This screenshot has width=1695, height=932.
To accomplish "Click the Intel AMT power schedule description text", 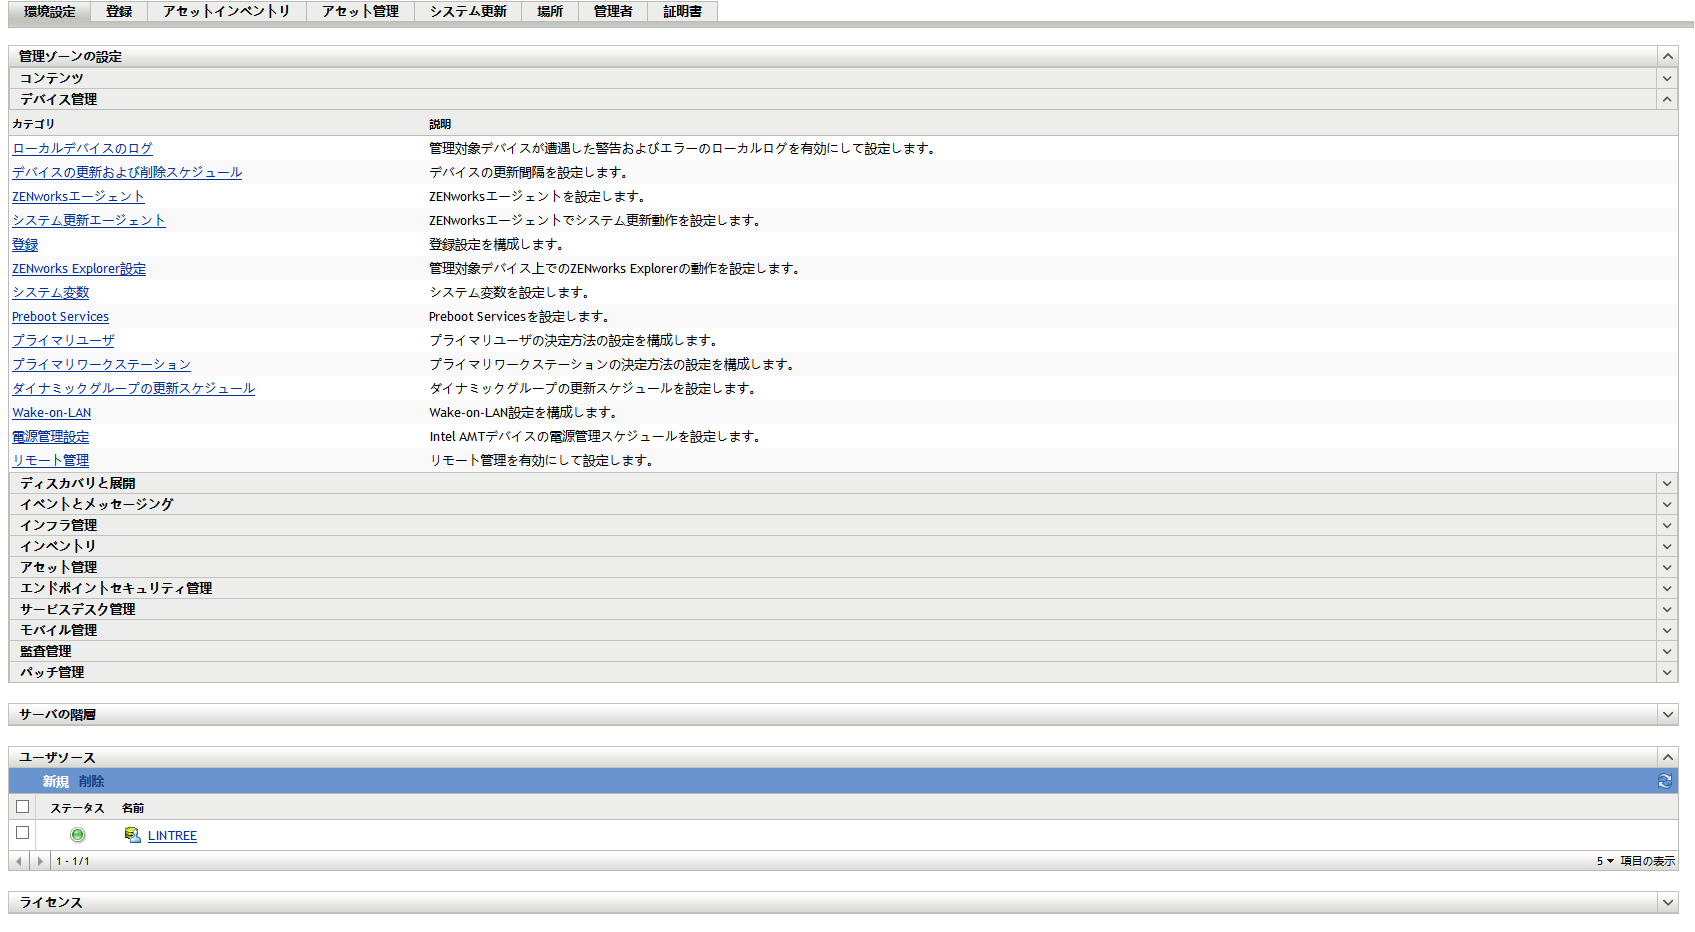I will pyautogui.click(x=595, y=436).
